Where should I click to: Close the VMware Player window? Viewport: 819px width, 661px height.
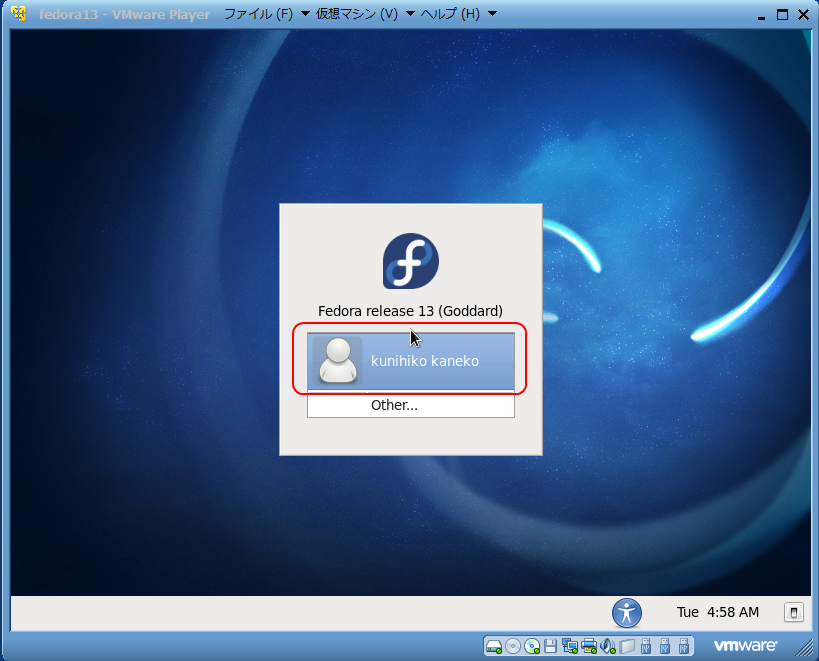pyautogui.click(x=803, y=15)
